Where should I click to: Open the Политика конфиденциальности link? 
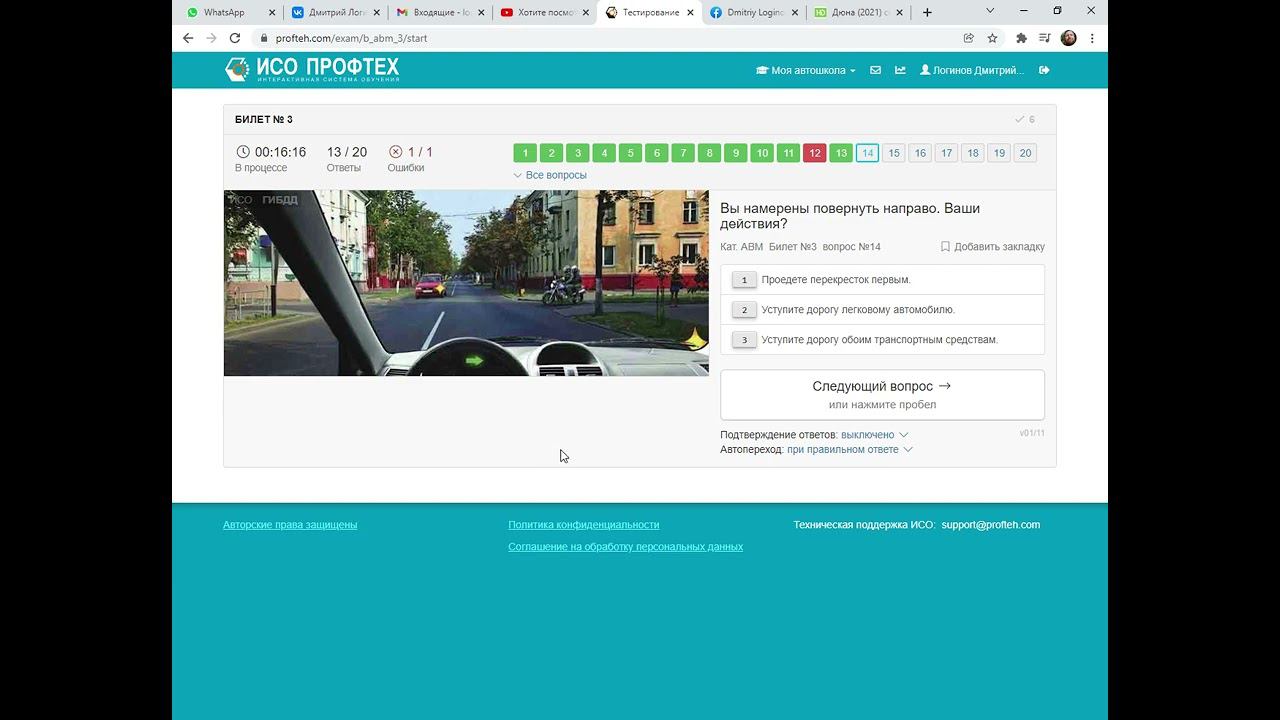[x=583, y=525]
